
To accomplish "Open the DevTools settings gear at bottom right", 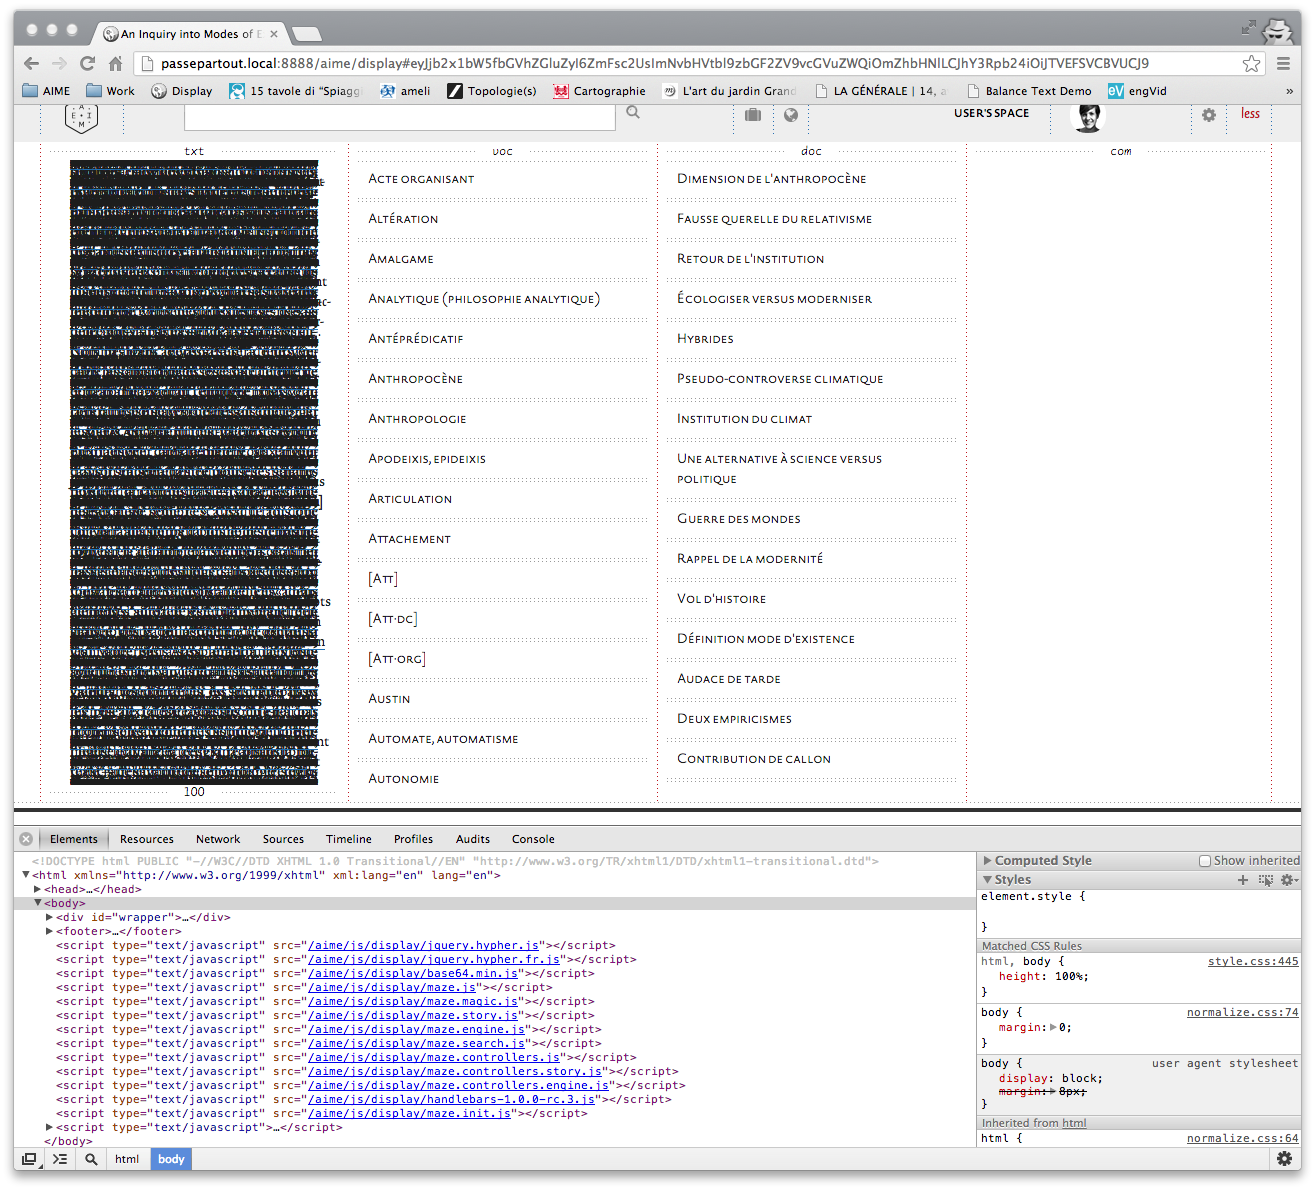I will (1285, 1159).
